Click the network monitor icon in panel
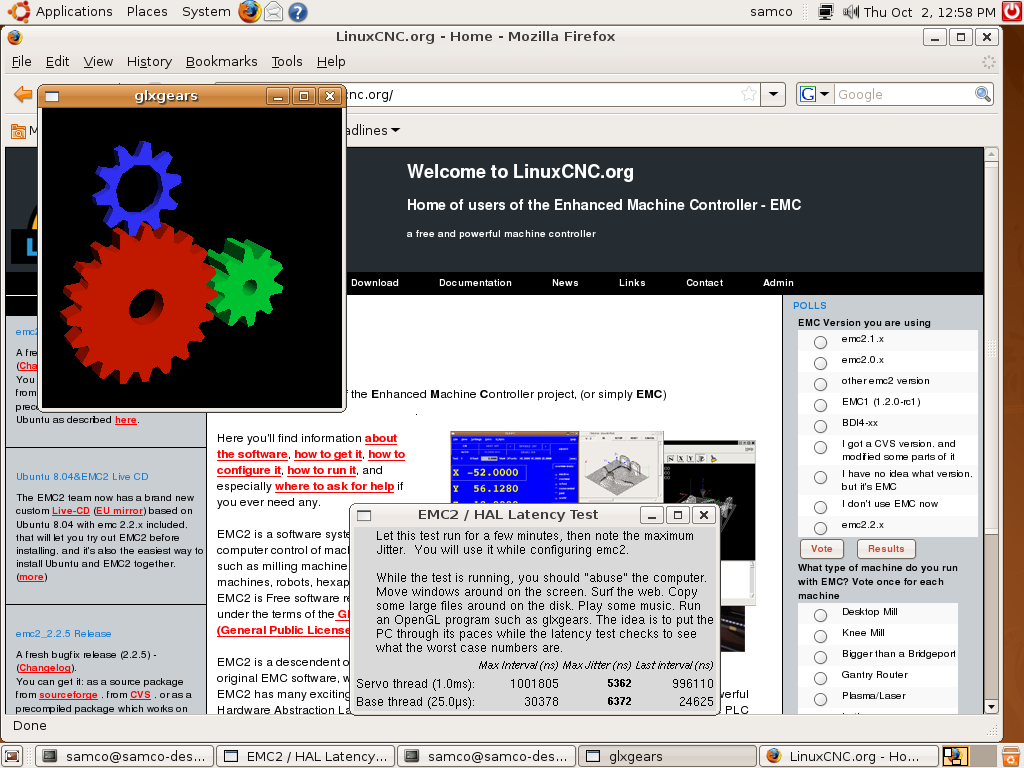Screen dimensions: 1024x768 (826, 12)
